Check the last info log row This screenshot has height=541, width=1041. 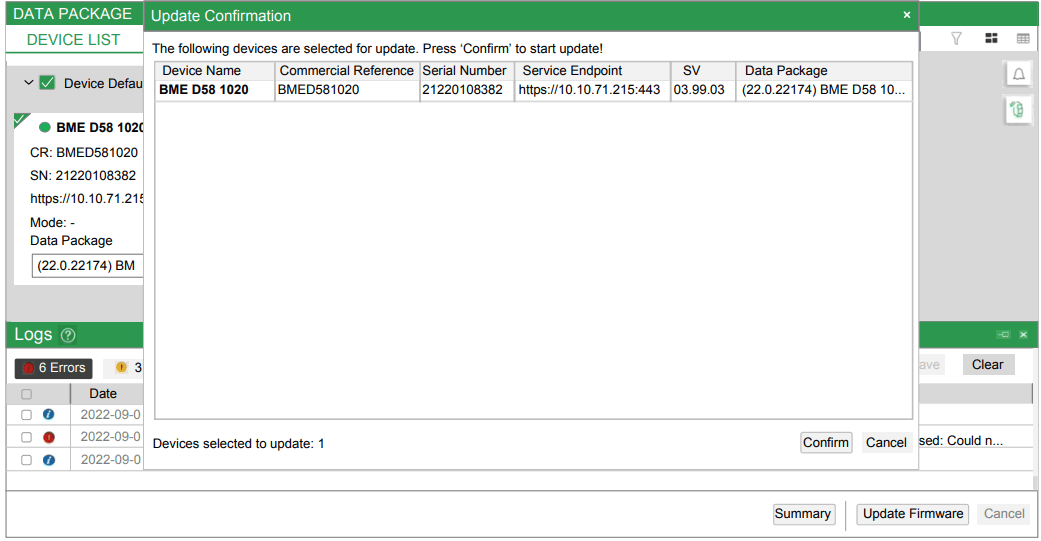(x=27, y=460)
